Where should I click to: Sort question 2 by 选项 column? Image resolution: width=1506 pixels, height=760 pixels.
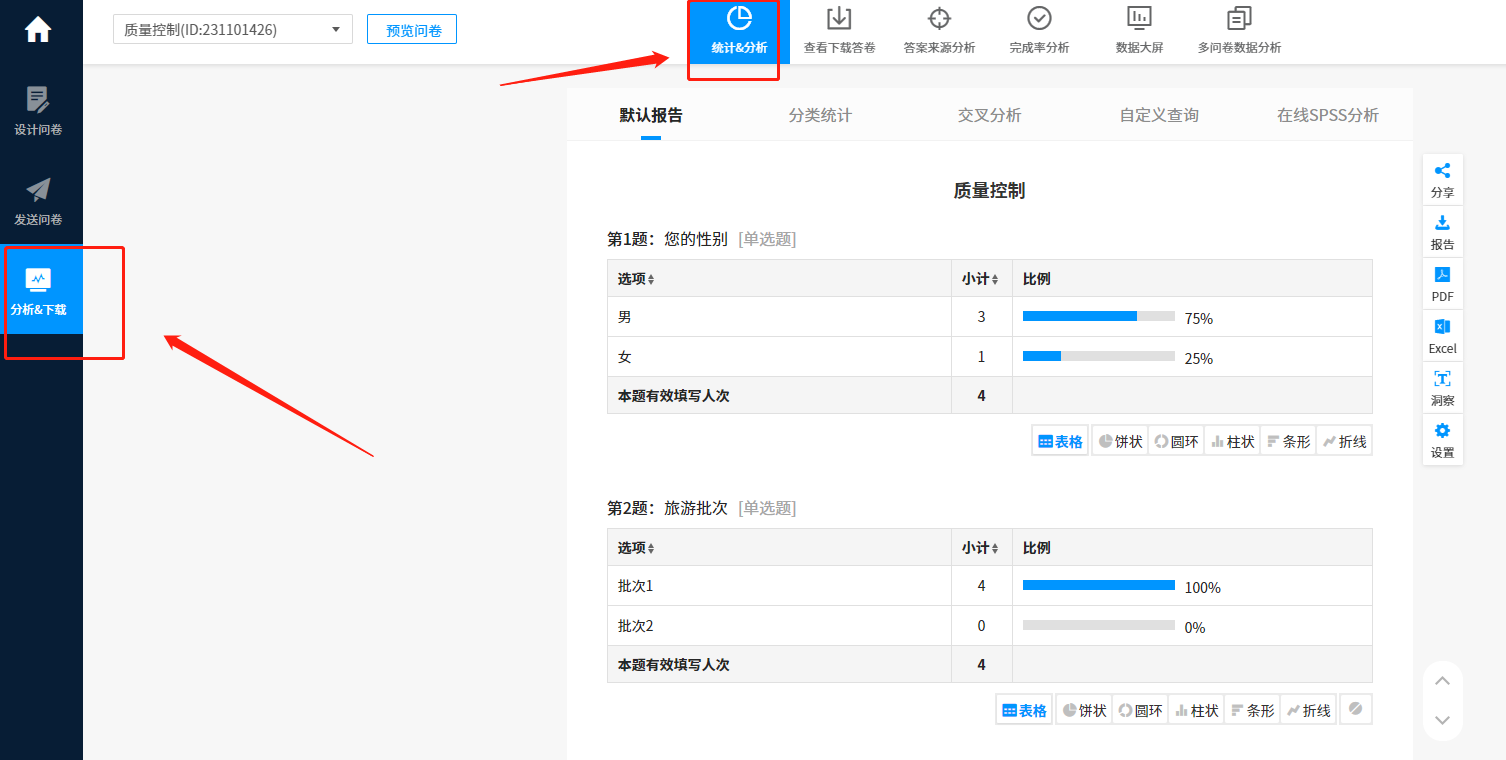tap(636, 548)
